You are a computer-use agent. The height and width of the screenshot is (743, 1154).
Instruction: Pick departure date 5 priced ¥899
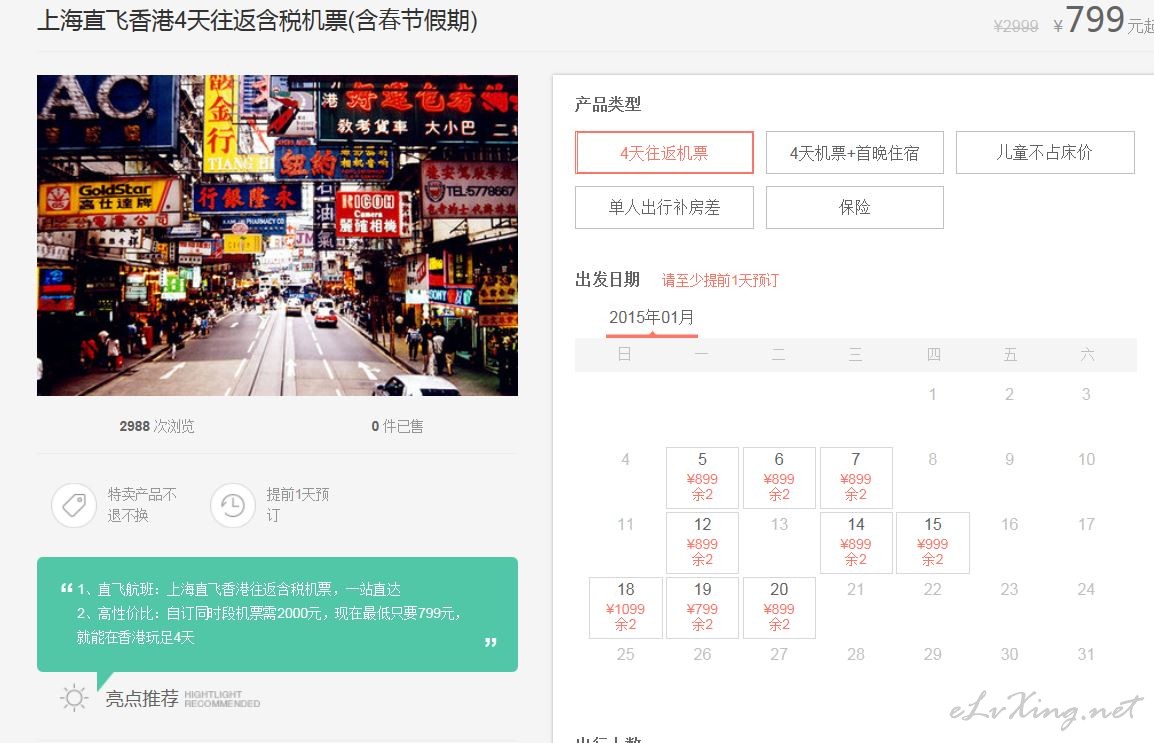click(702, 477)
